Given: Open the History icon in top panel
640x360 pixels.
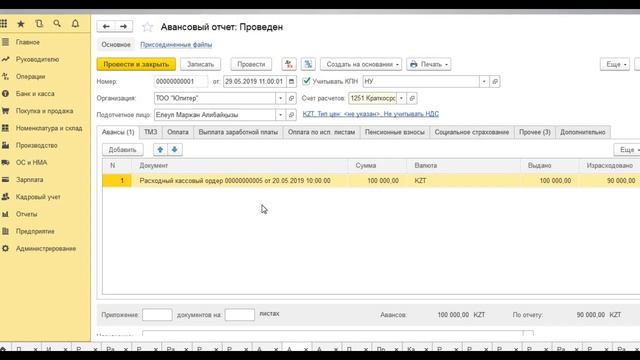Looking at the screenshot, I should [39, 24].
